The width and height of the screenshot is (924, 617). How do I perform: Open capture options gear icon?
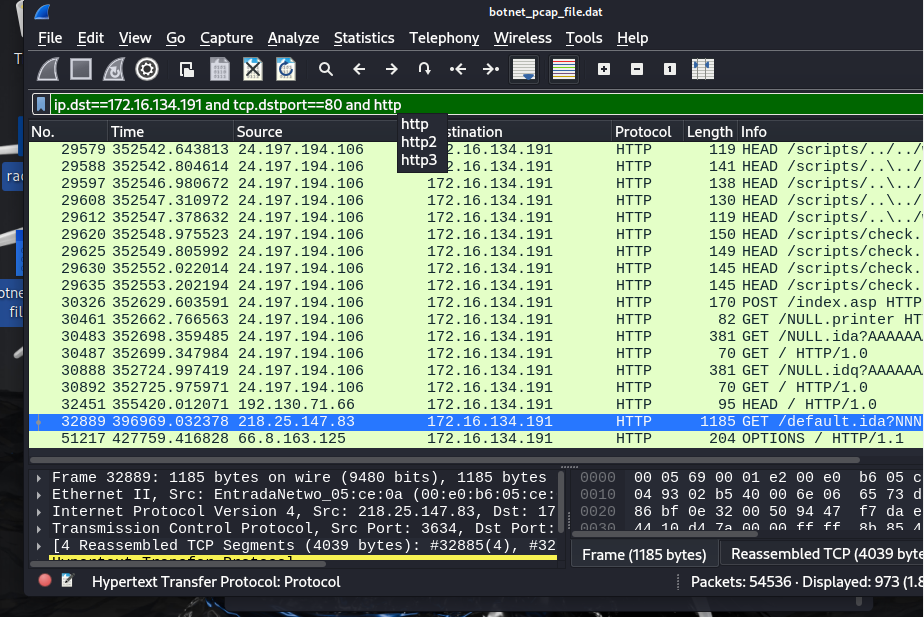[x=147, y=69]
